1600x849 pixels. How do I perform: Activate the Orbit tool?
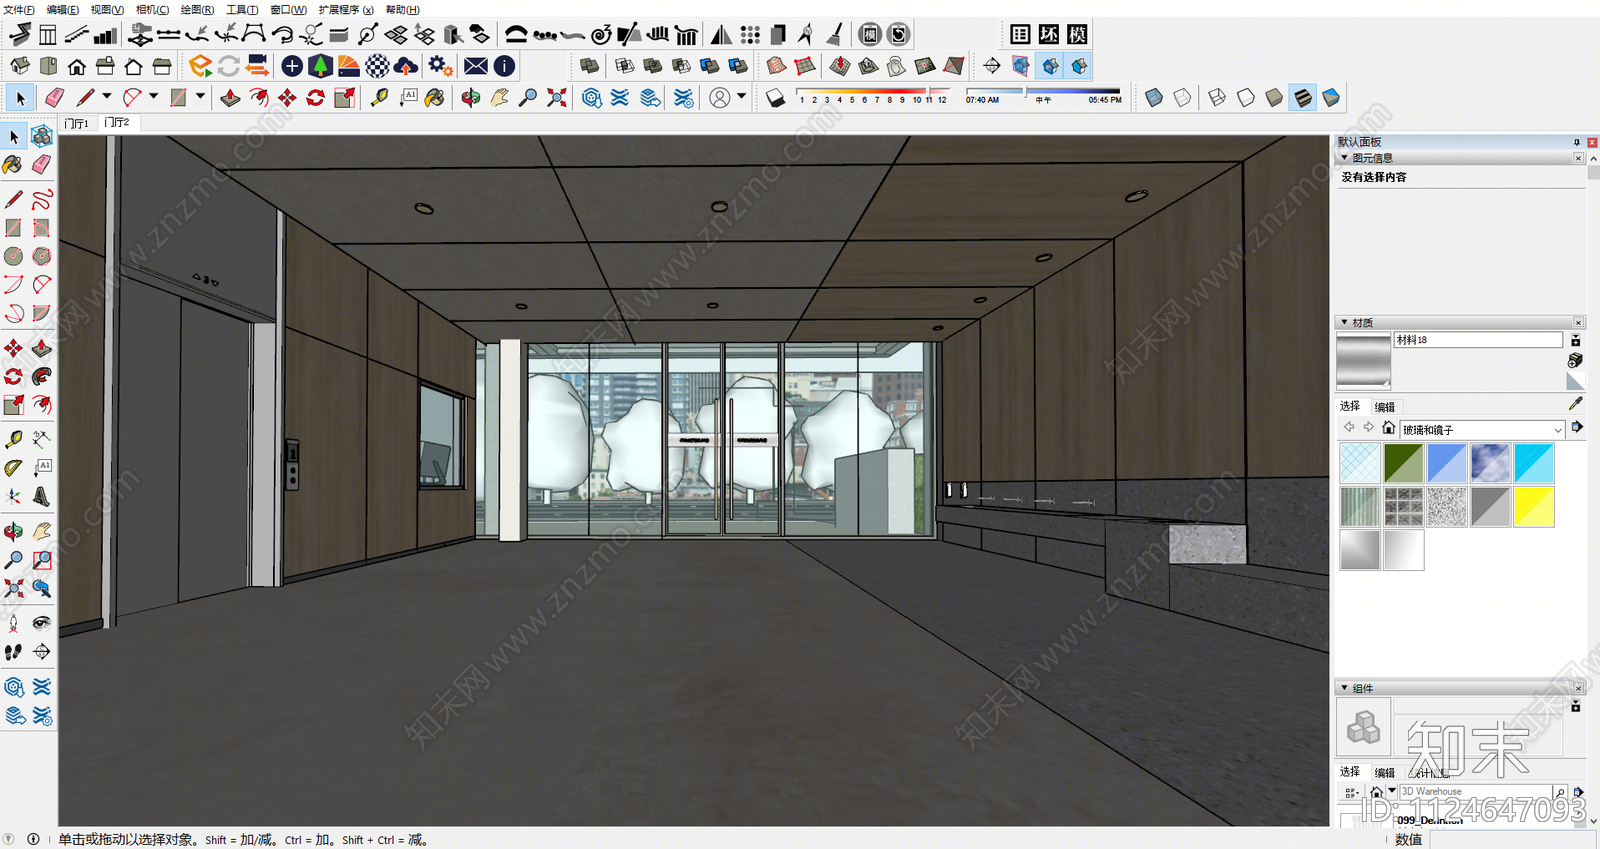(471, 98)
